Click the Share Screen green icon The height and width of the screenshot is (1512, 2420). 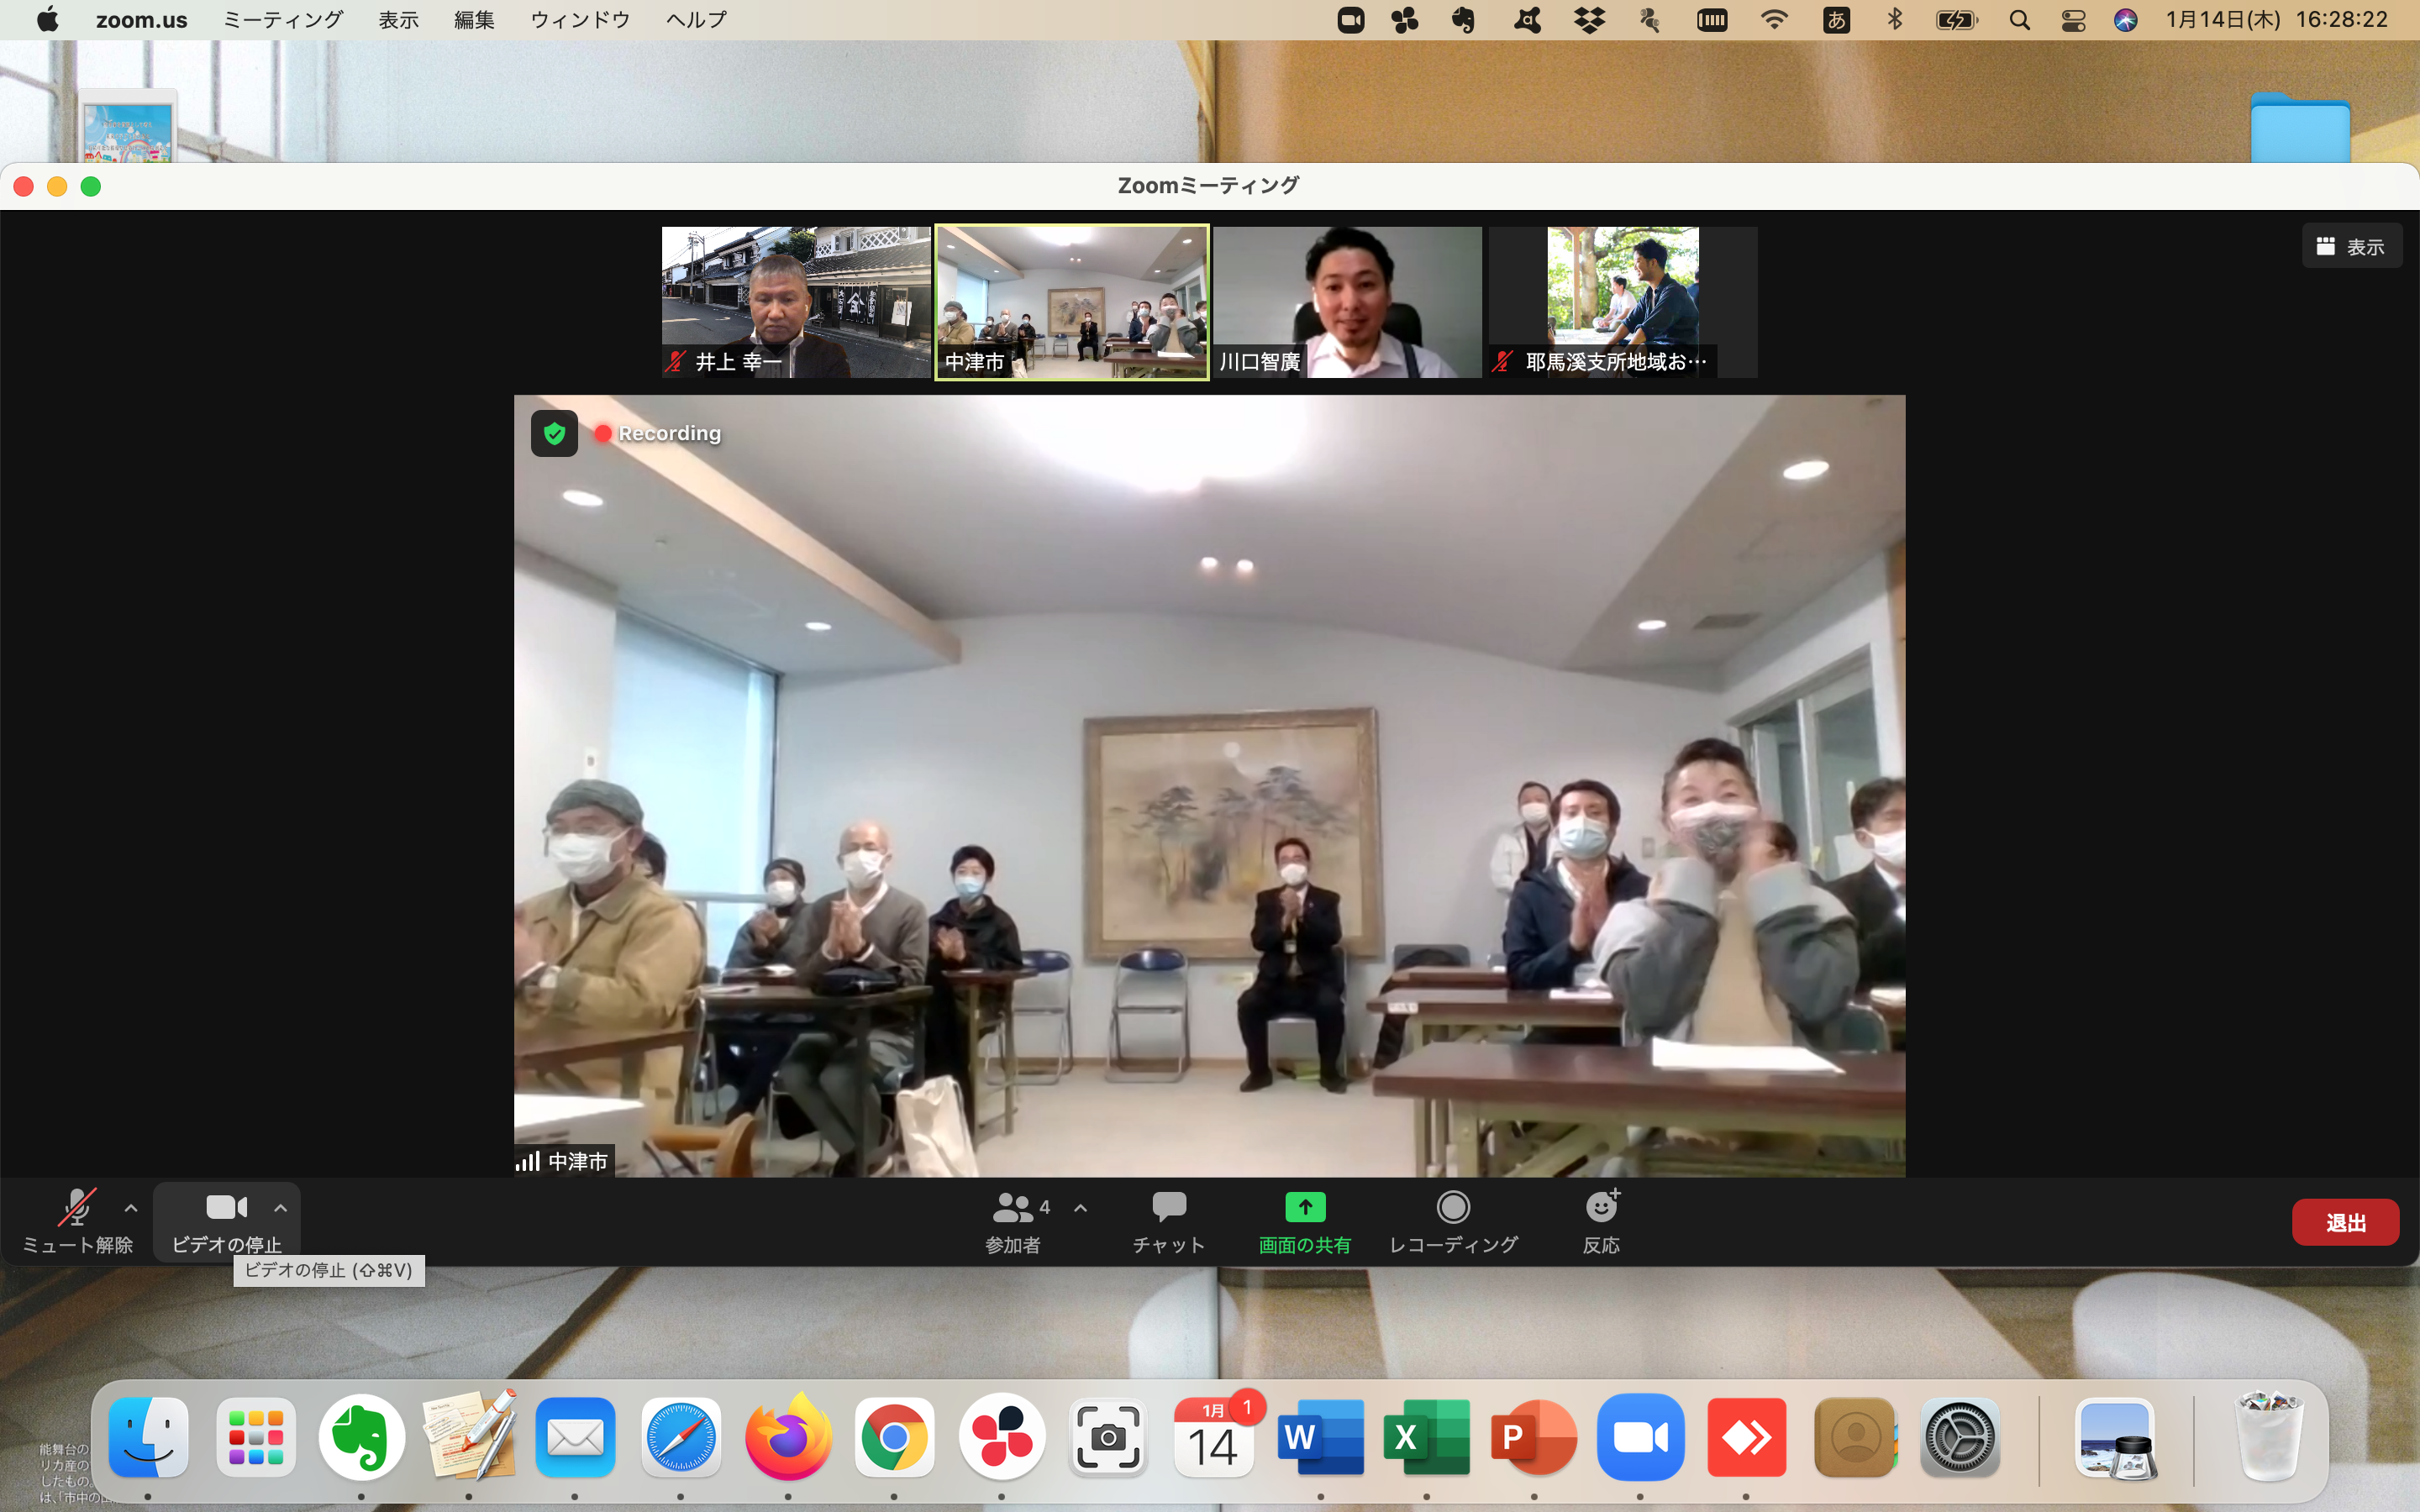tap(1304, 1208)
